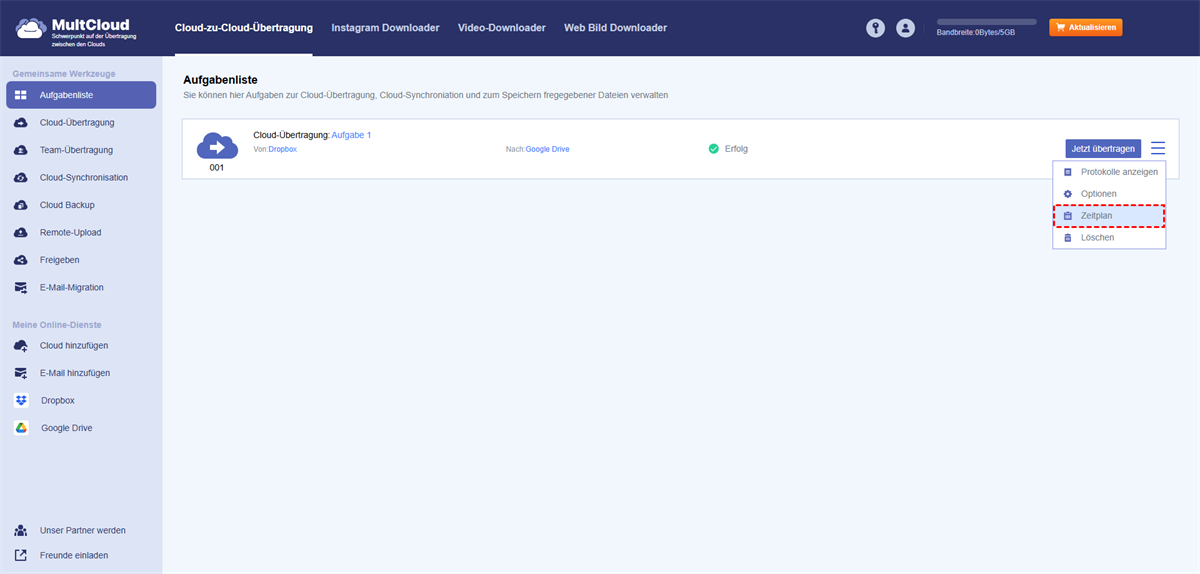
Task: Select Protokolle anzeigen from the menu
Action: tap(1109, 172)
